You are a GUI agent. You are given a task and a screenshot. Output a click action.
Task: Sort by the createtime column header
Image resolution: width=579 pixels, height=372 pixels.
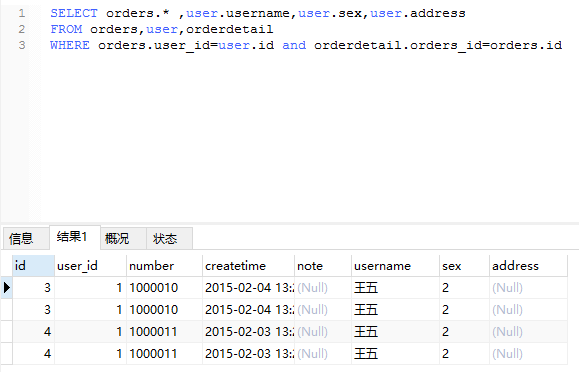pos(249,266)
